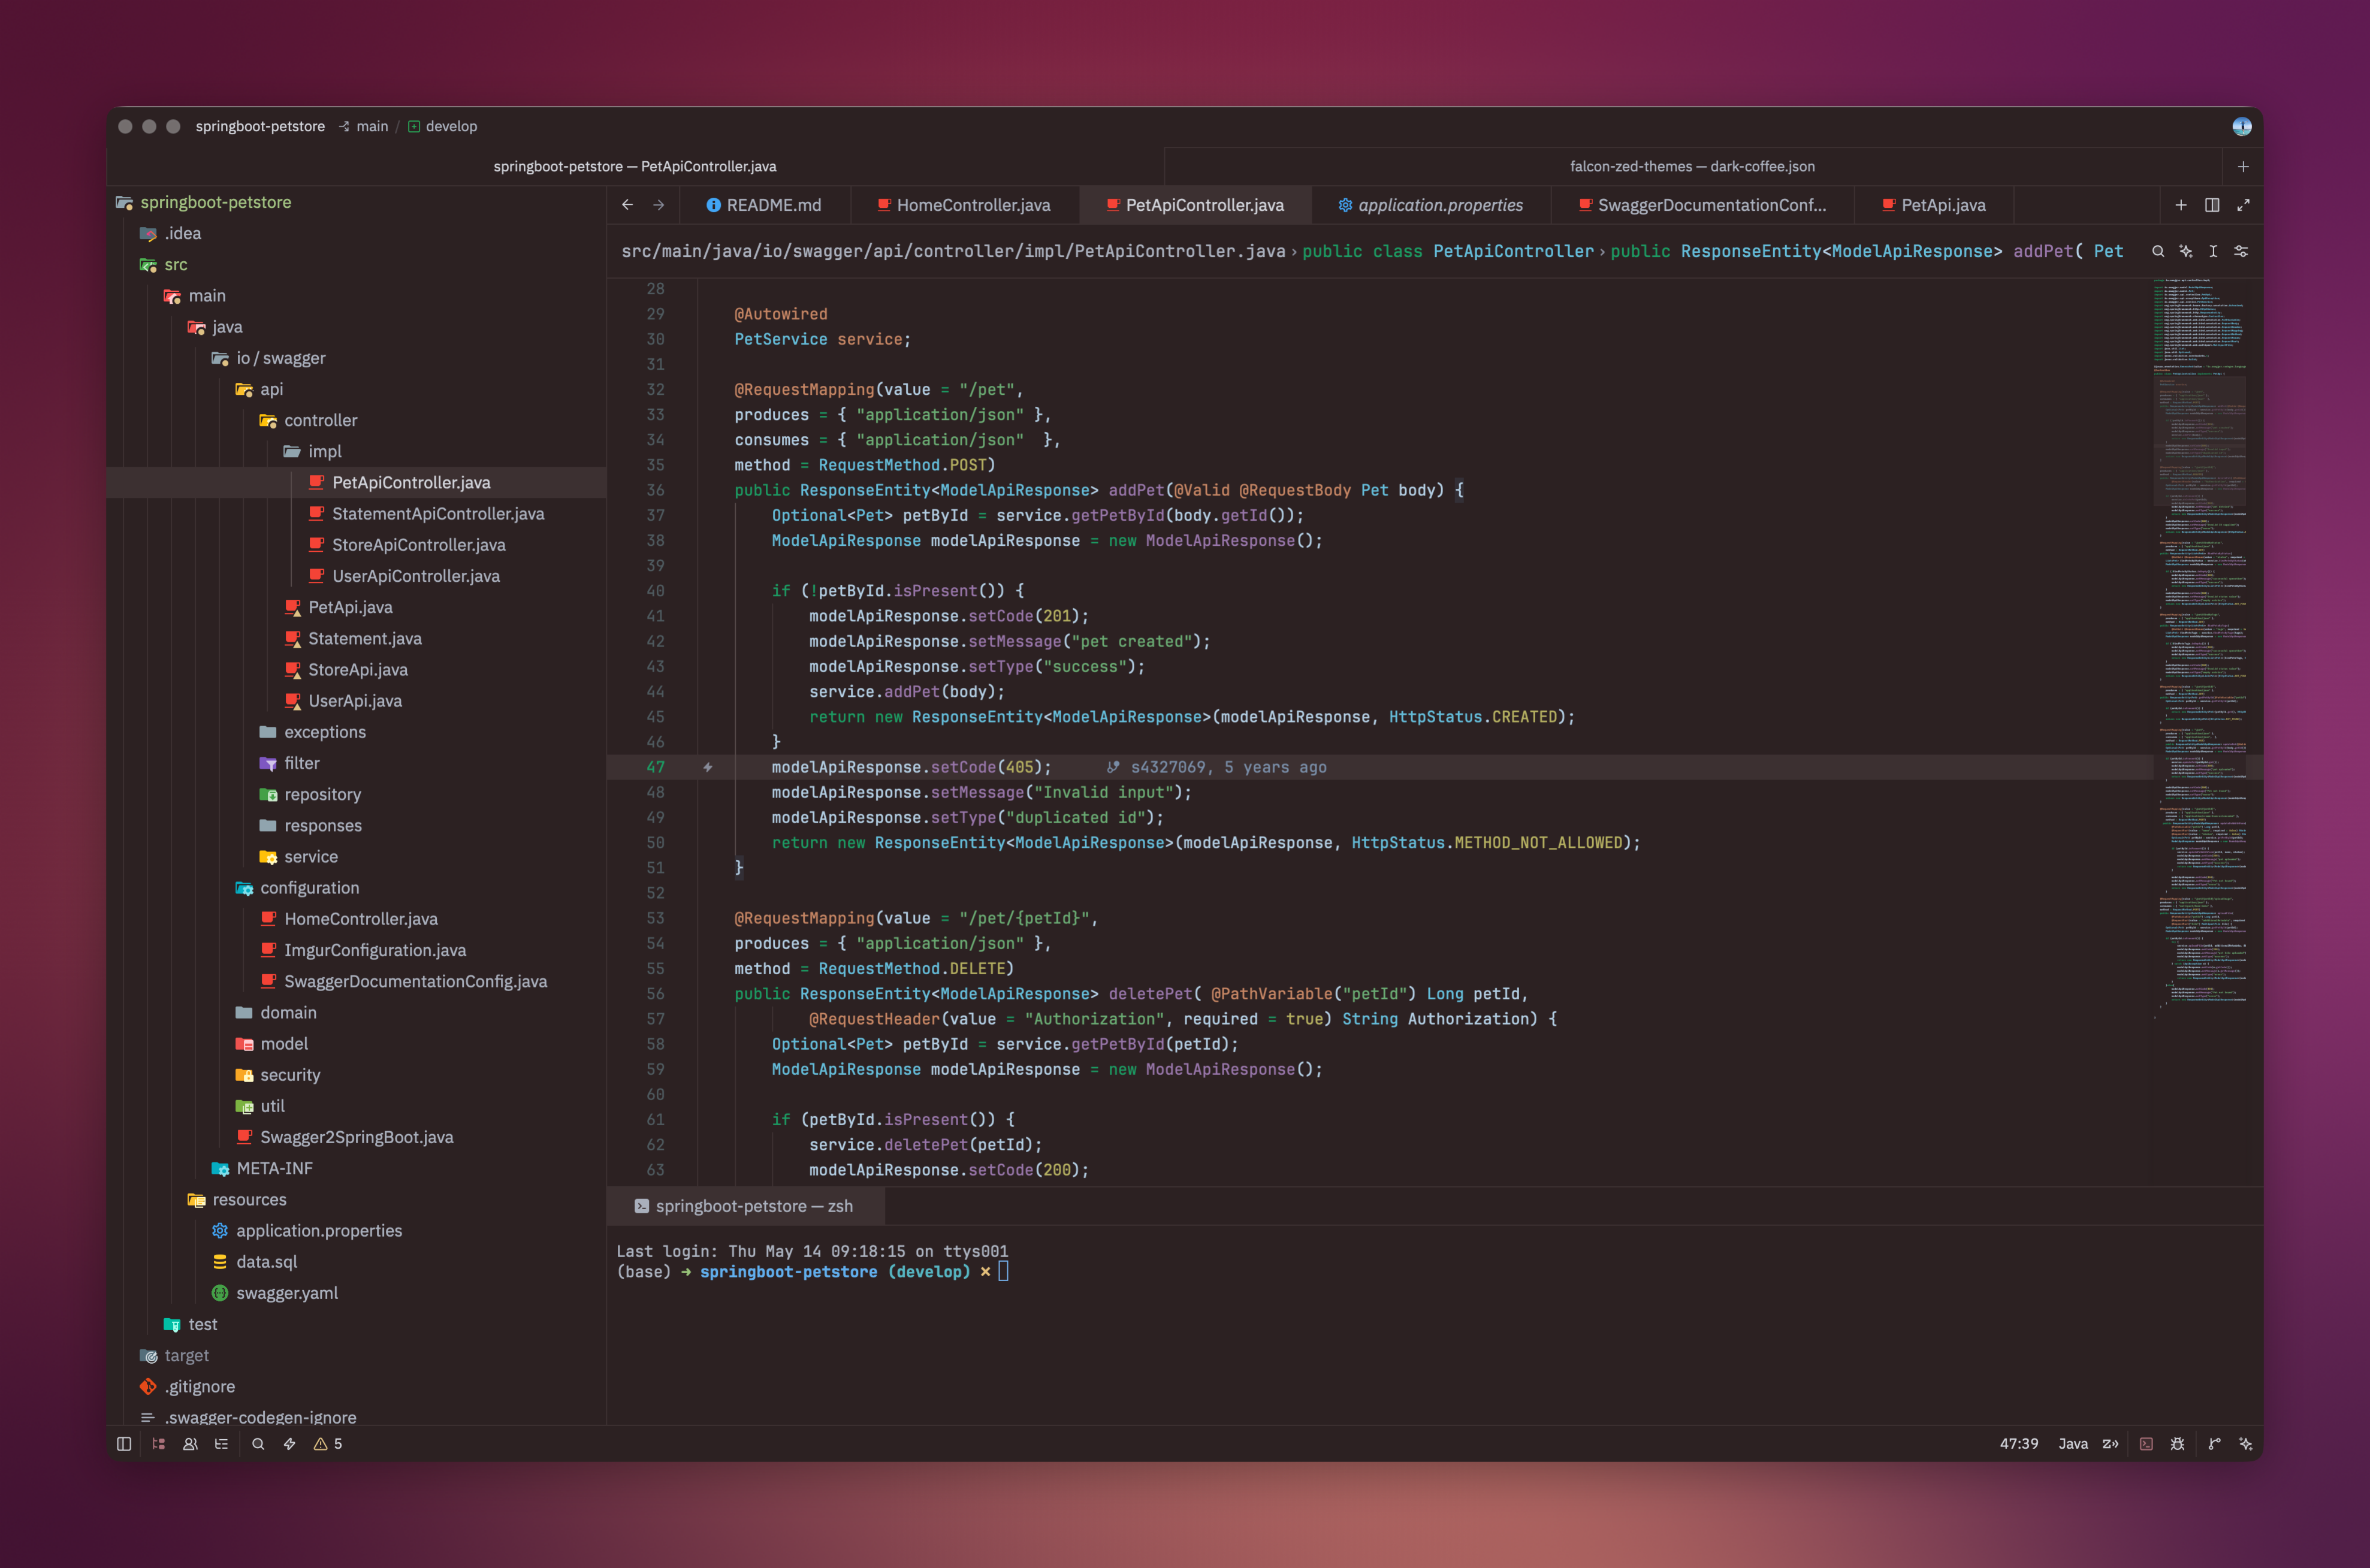Change language mode from Java

coord(2072,1444)
